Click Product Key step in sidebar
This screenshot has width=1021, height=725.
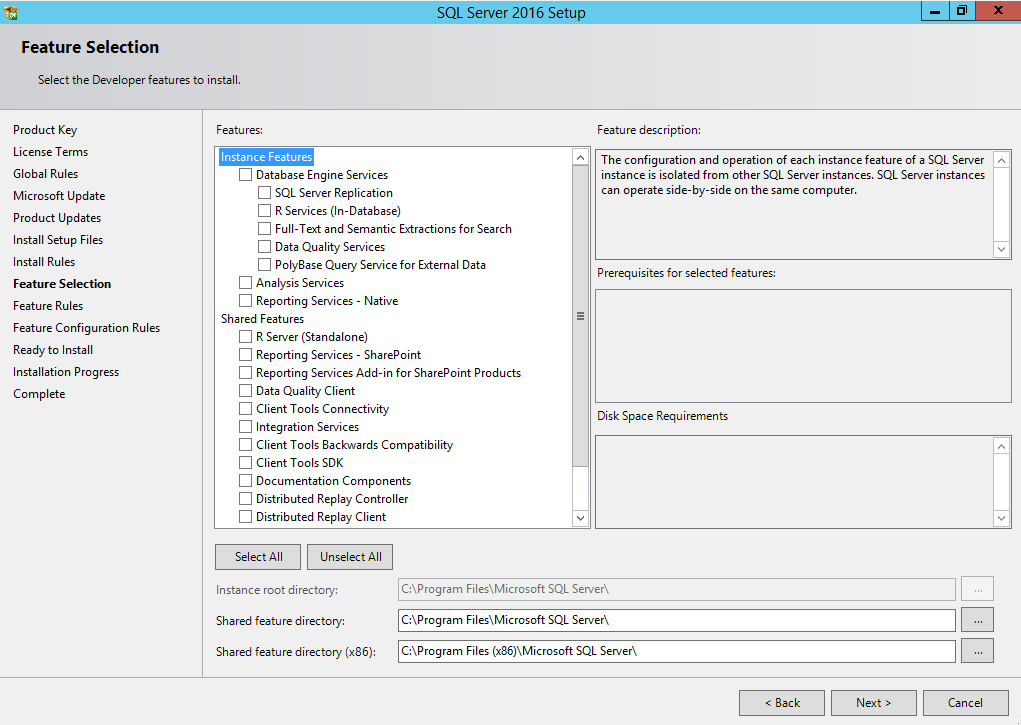tap(45, 130)
